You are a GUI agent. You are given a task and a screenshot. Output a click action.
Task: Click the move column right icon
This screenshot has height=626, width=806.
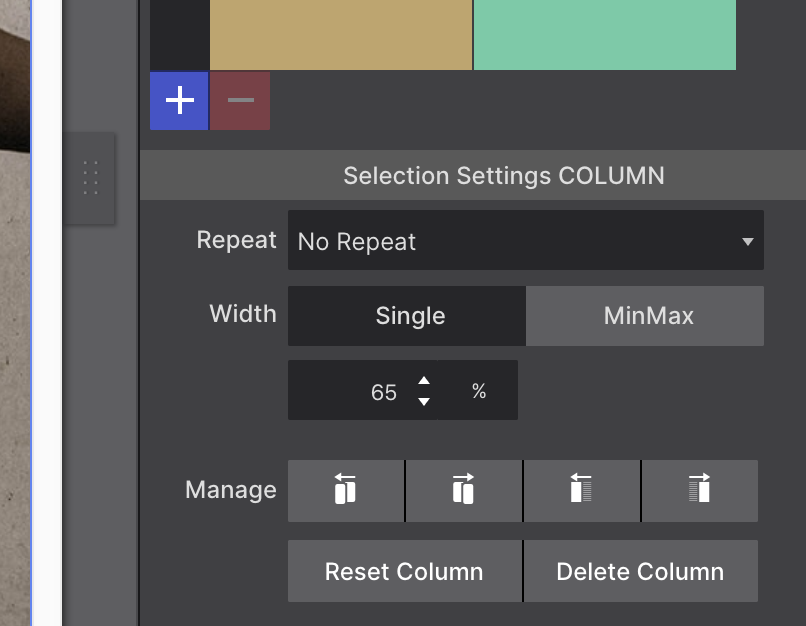[x=464, y=491]
